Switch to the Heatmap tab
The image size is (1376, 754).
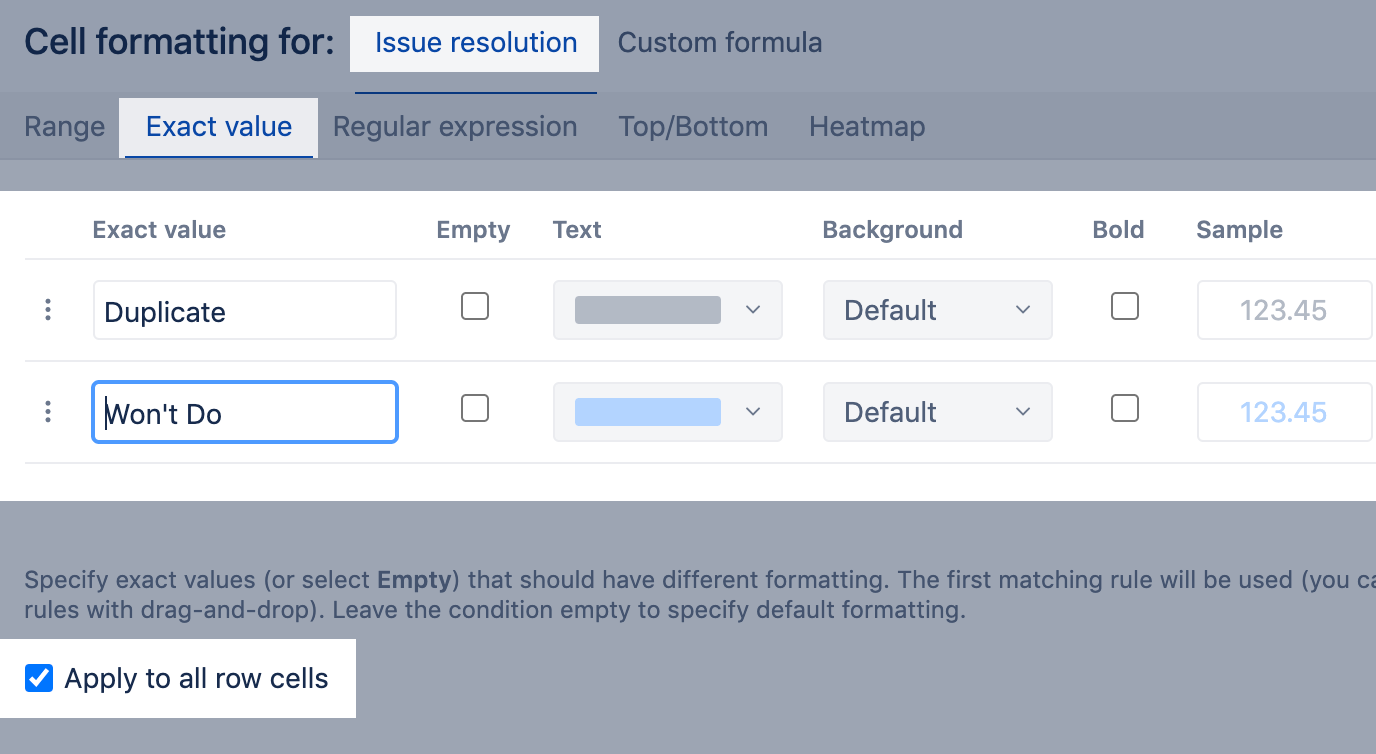867,127
